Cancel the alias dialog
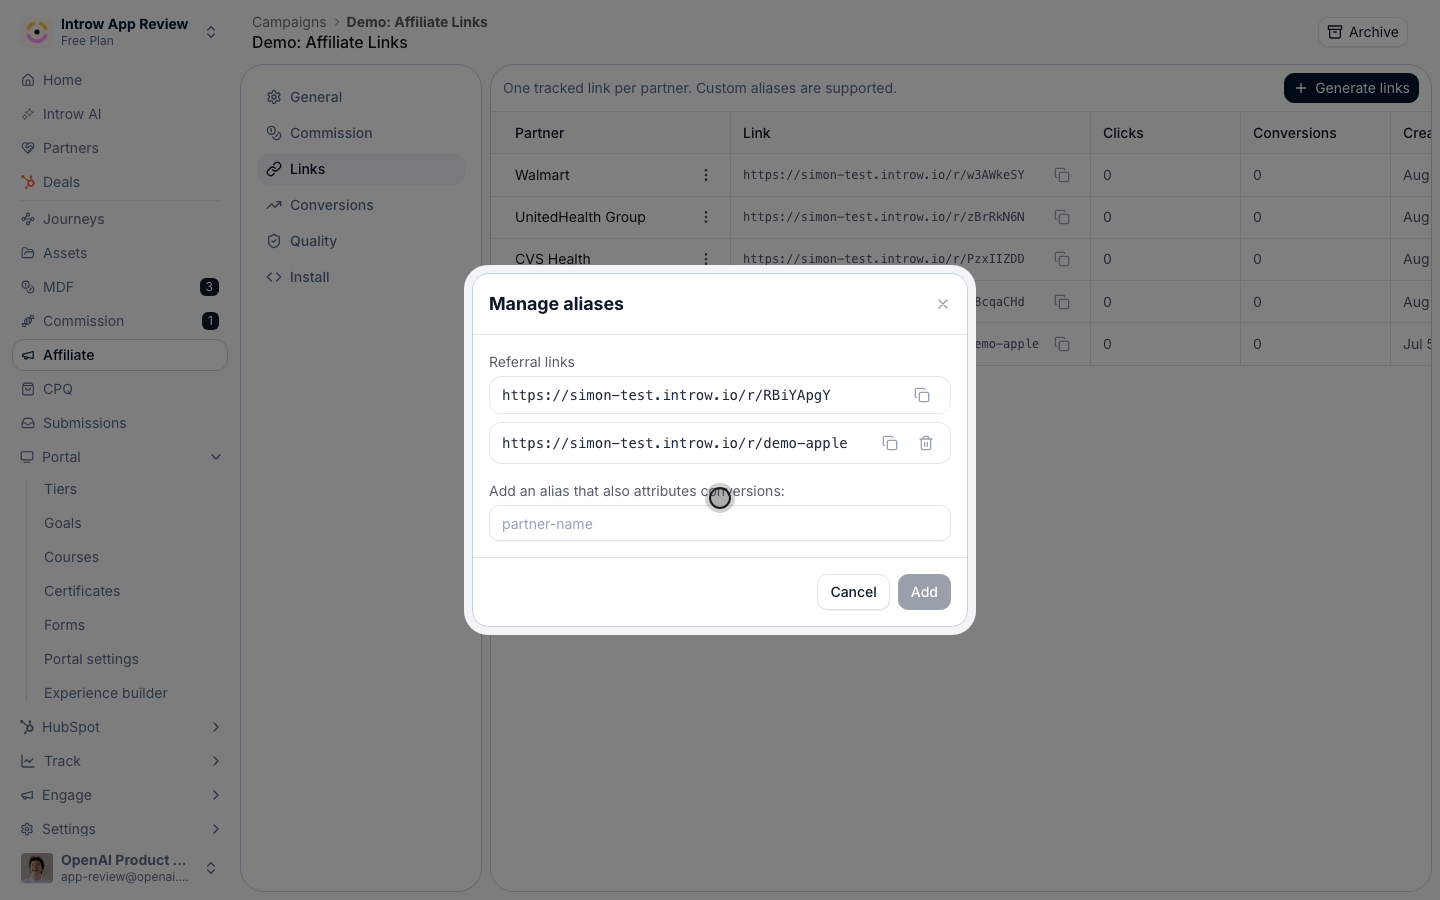 point(853,592)
